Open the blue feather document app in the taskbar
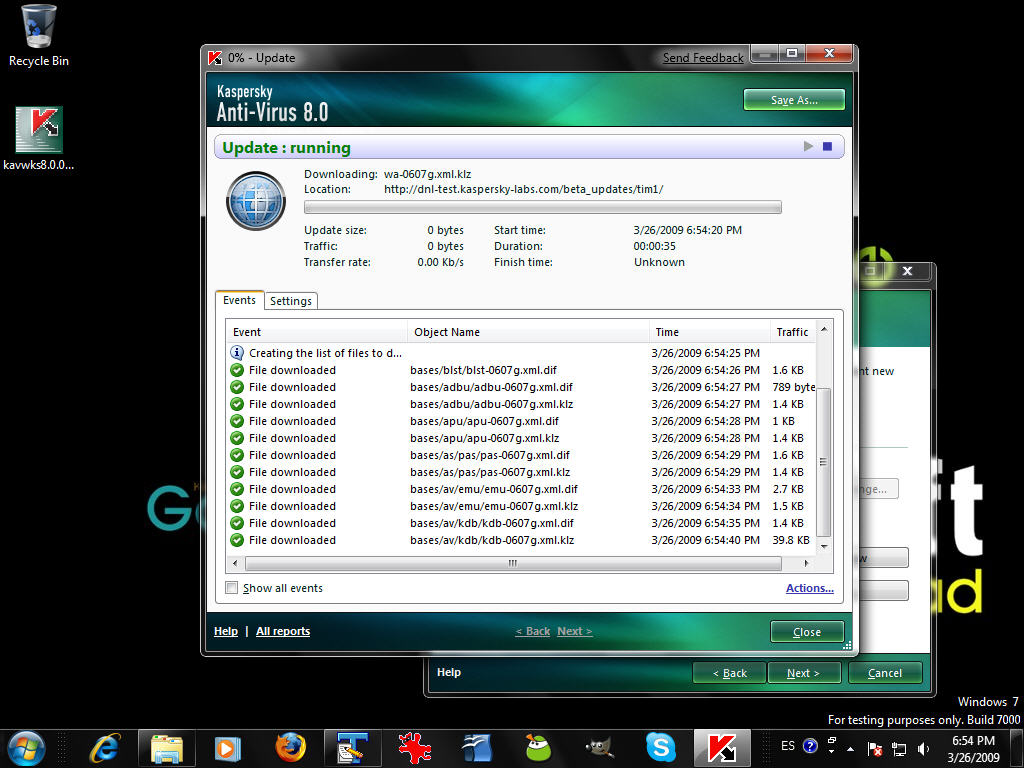Viewport: 1024px width, 768px height. point(477,748)
